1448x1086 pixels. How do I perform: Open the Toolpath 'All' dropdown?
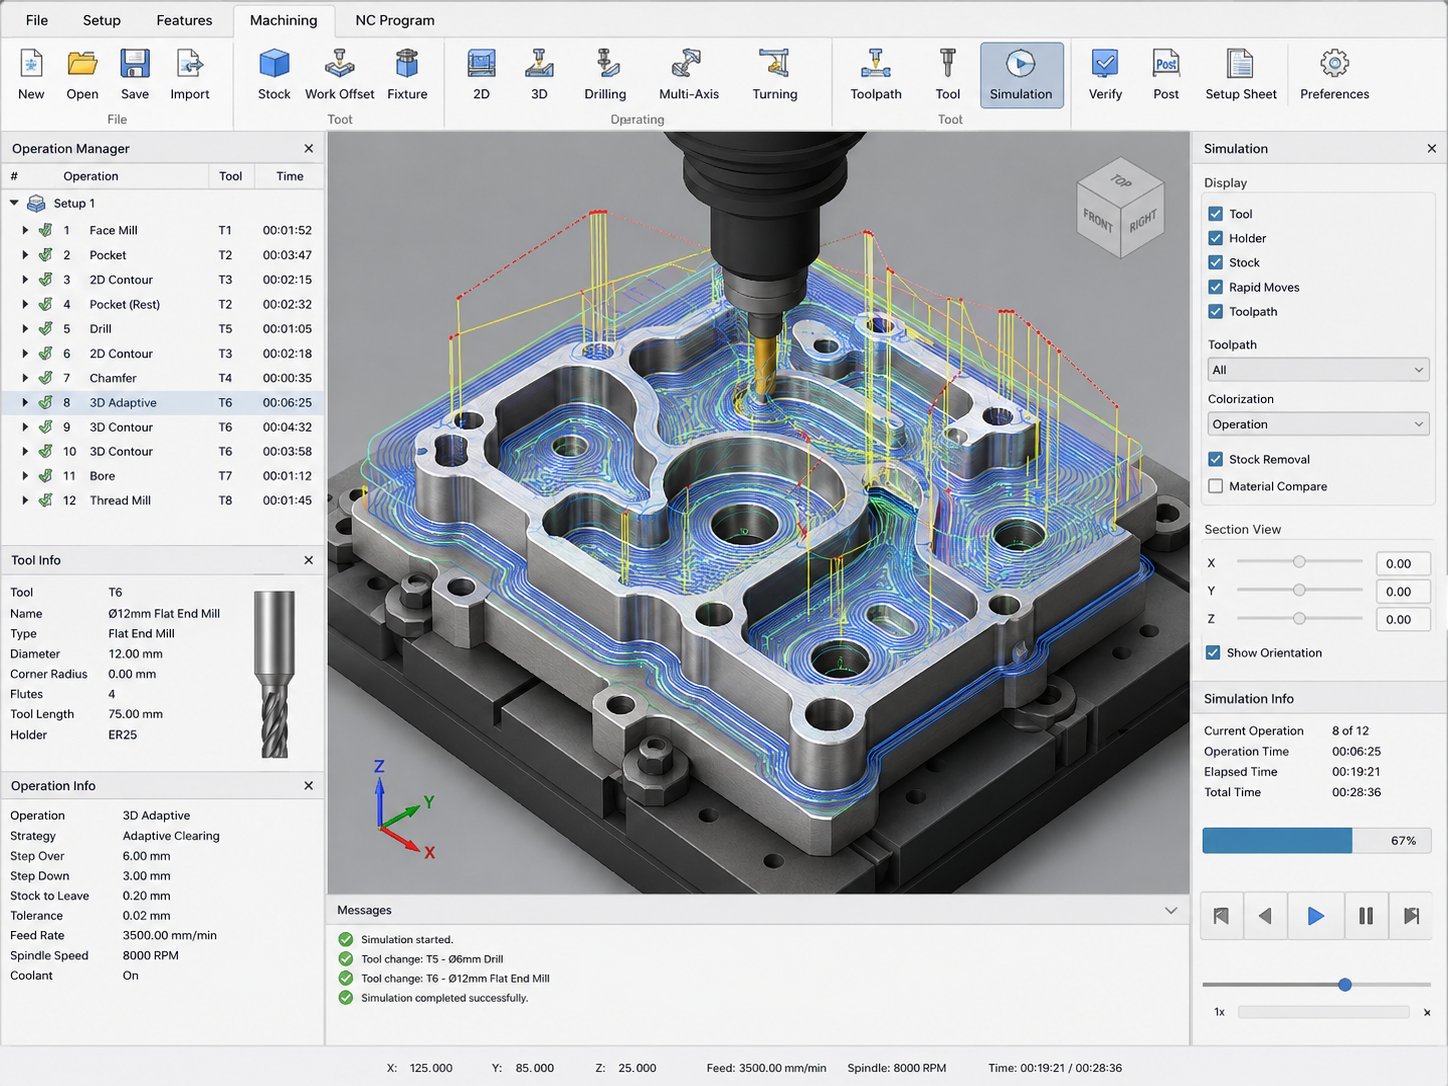tap(1318, 370)
